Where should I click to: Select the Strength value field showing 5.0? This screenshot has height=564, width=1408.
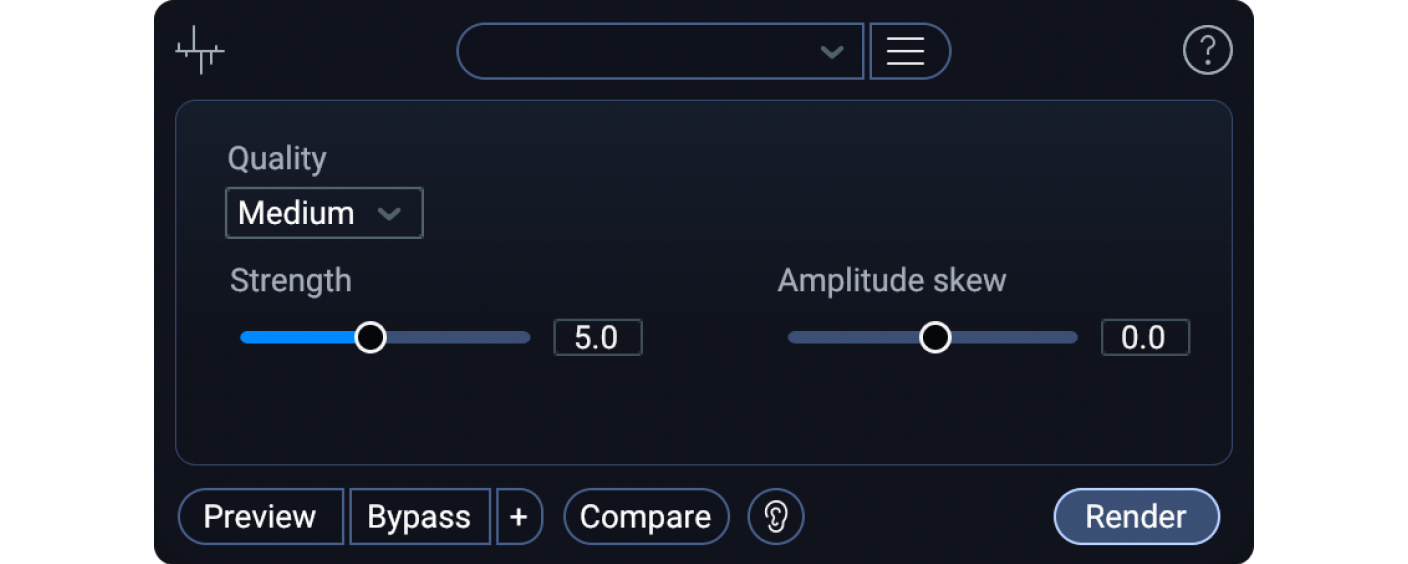coord(597,338)
